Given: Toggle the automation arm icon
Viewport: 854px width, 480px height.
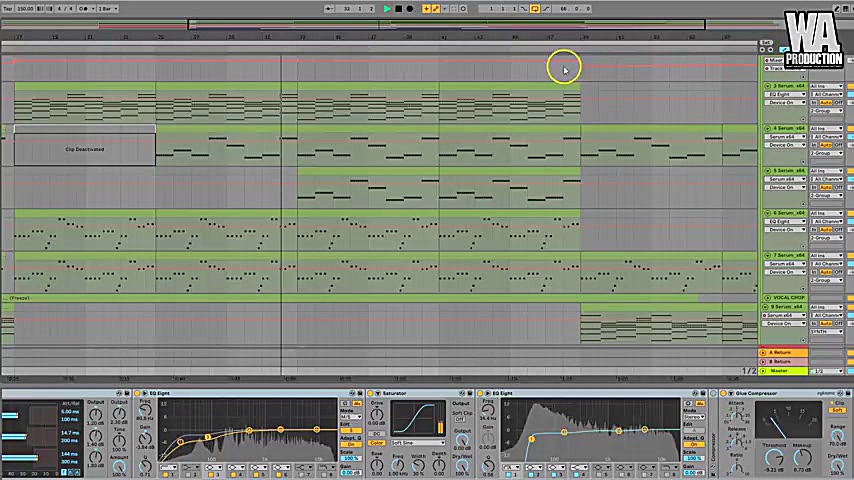Looking at the screenshot, I should (436, 9).
